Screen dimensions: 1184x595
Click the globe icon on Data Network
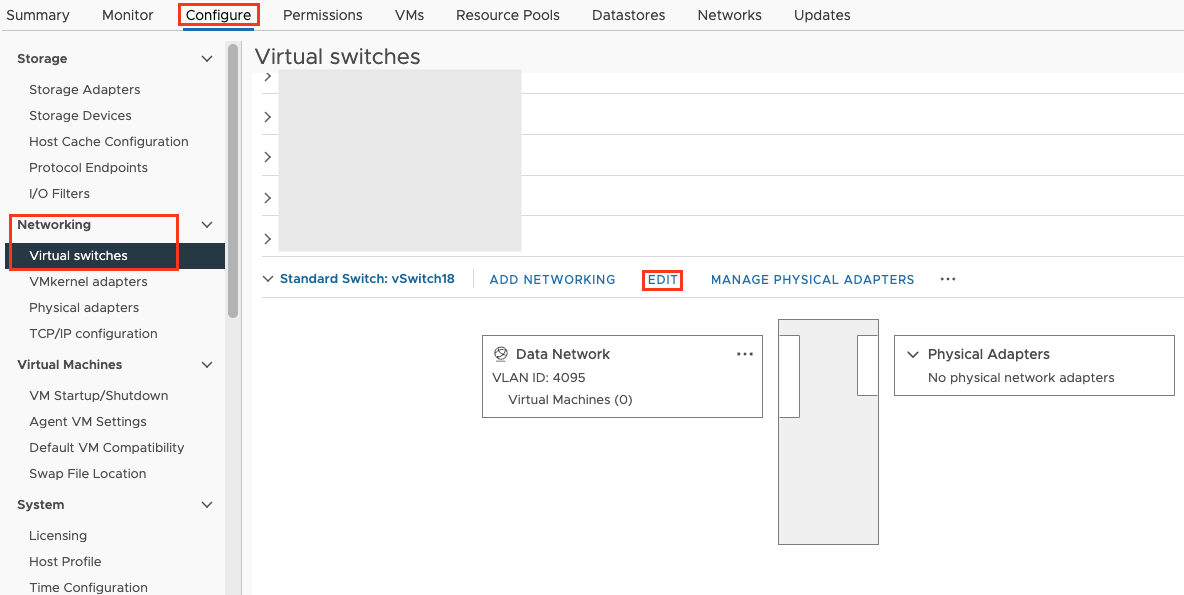(501, 353)
